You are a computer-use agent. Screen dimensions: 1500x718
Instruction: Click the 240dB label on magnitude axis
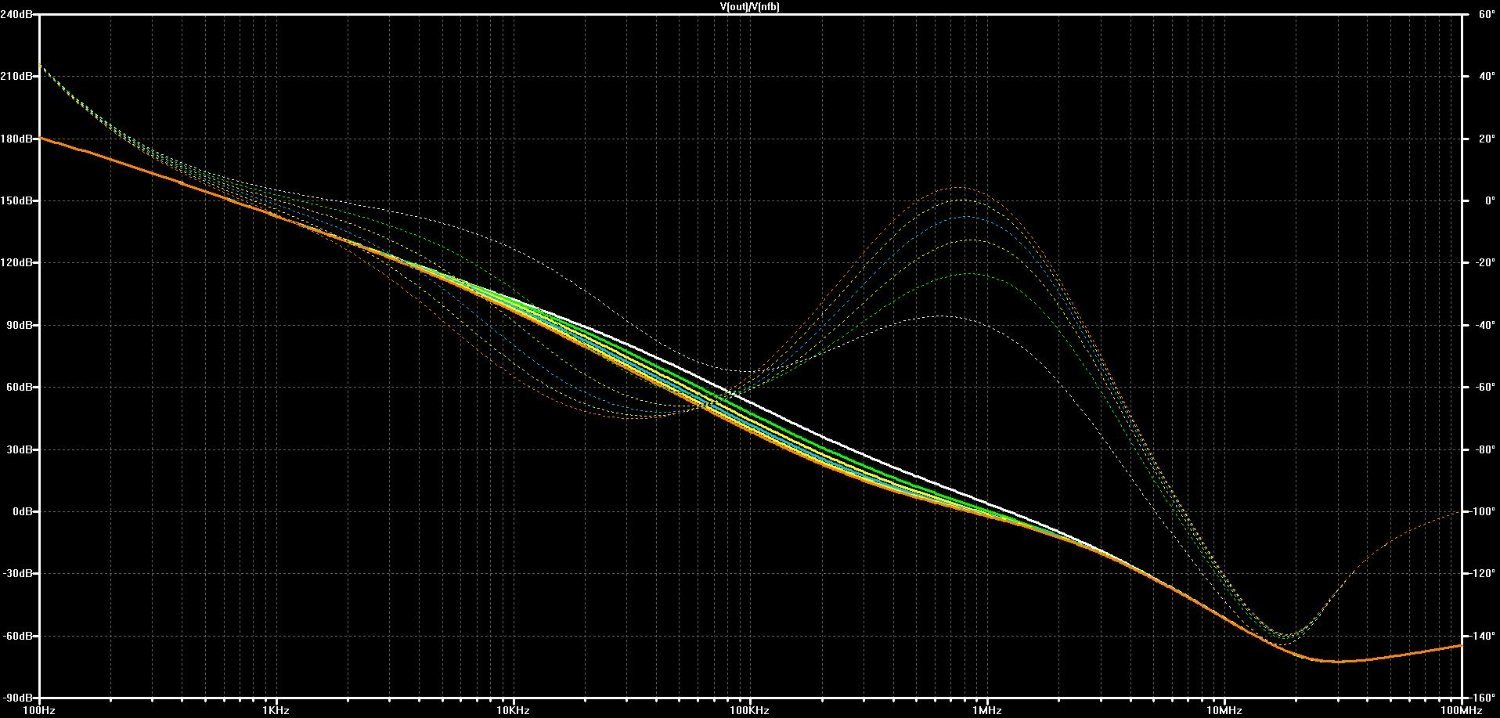click(x=18, y=15)
